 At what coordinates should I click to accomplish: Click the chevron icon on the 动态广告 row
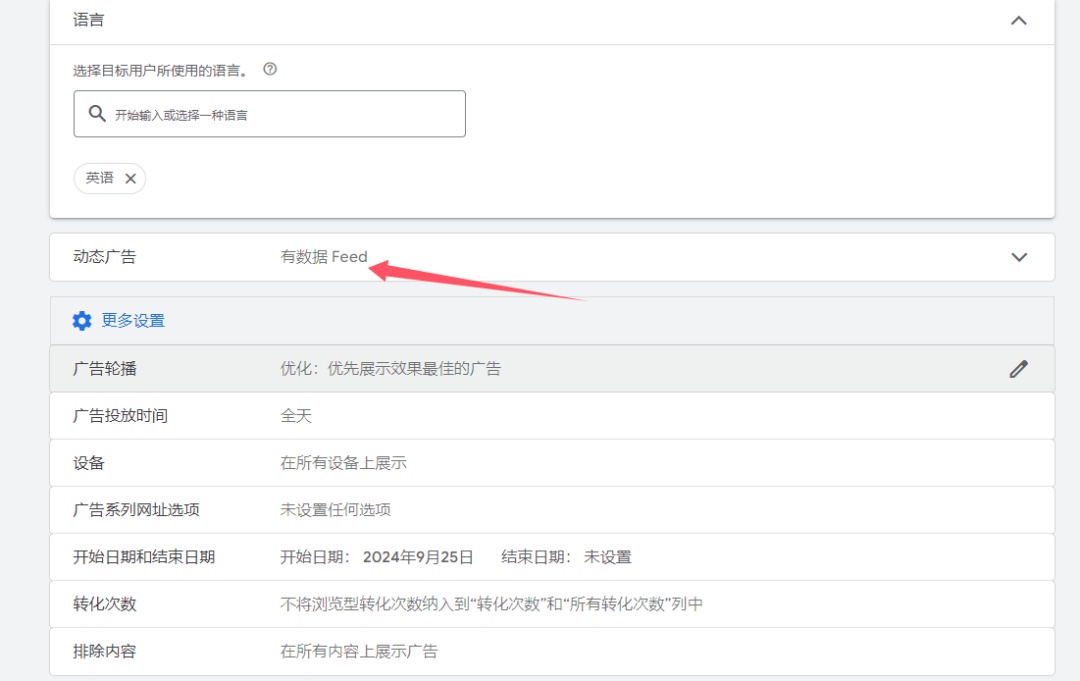[x=1018, y=257]
